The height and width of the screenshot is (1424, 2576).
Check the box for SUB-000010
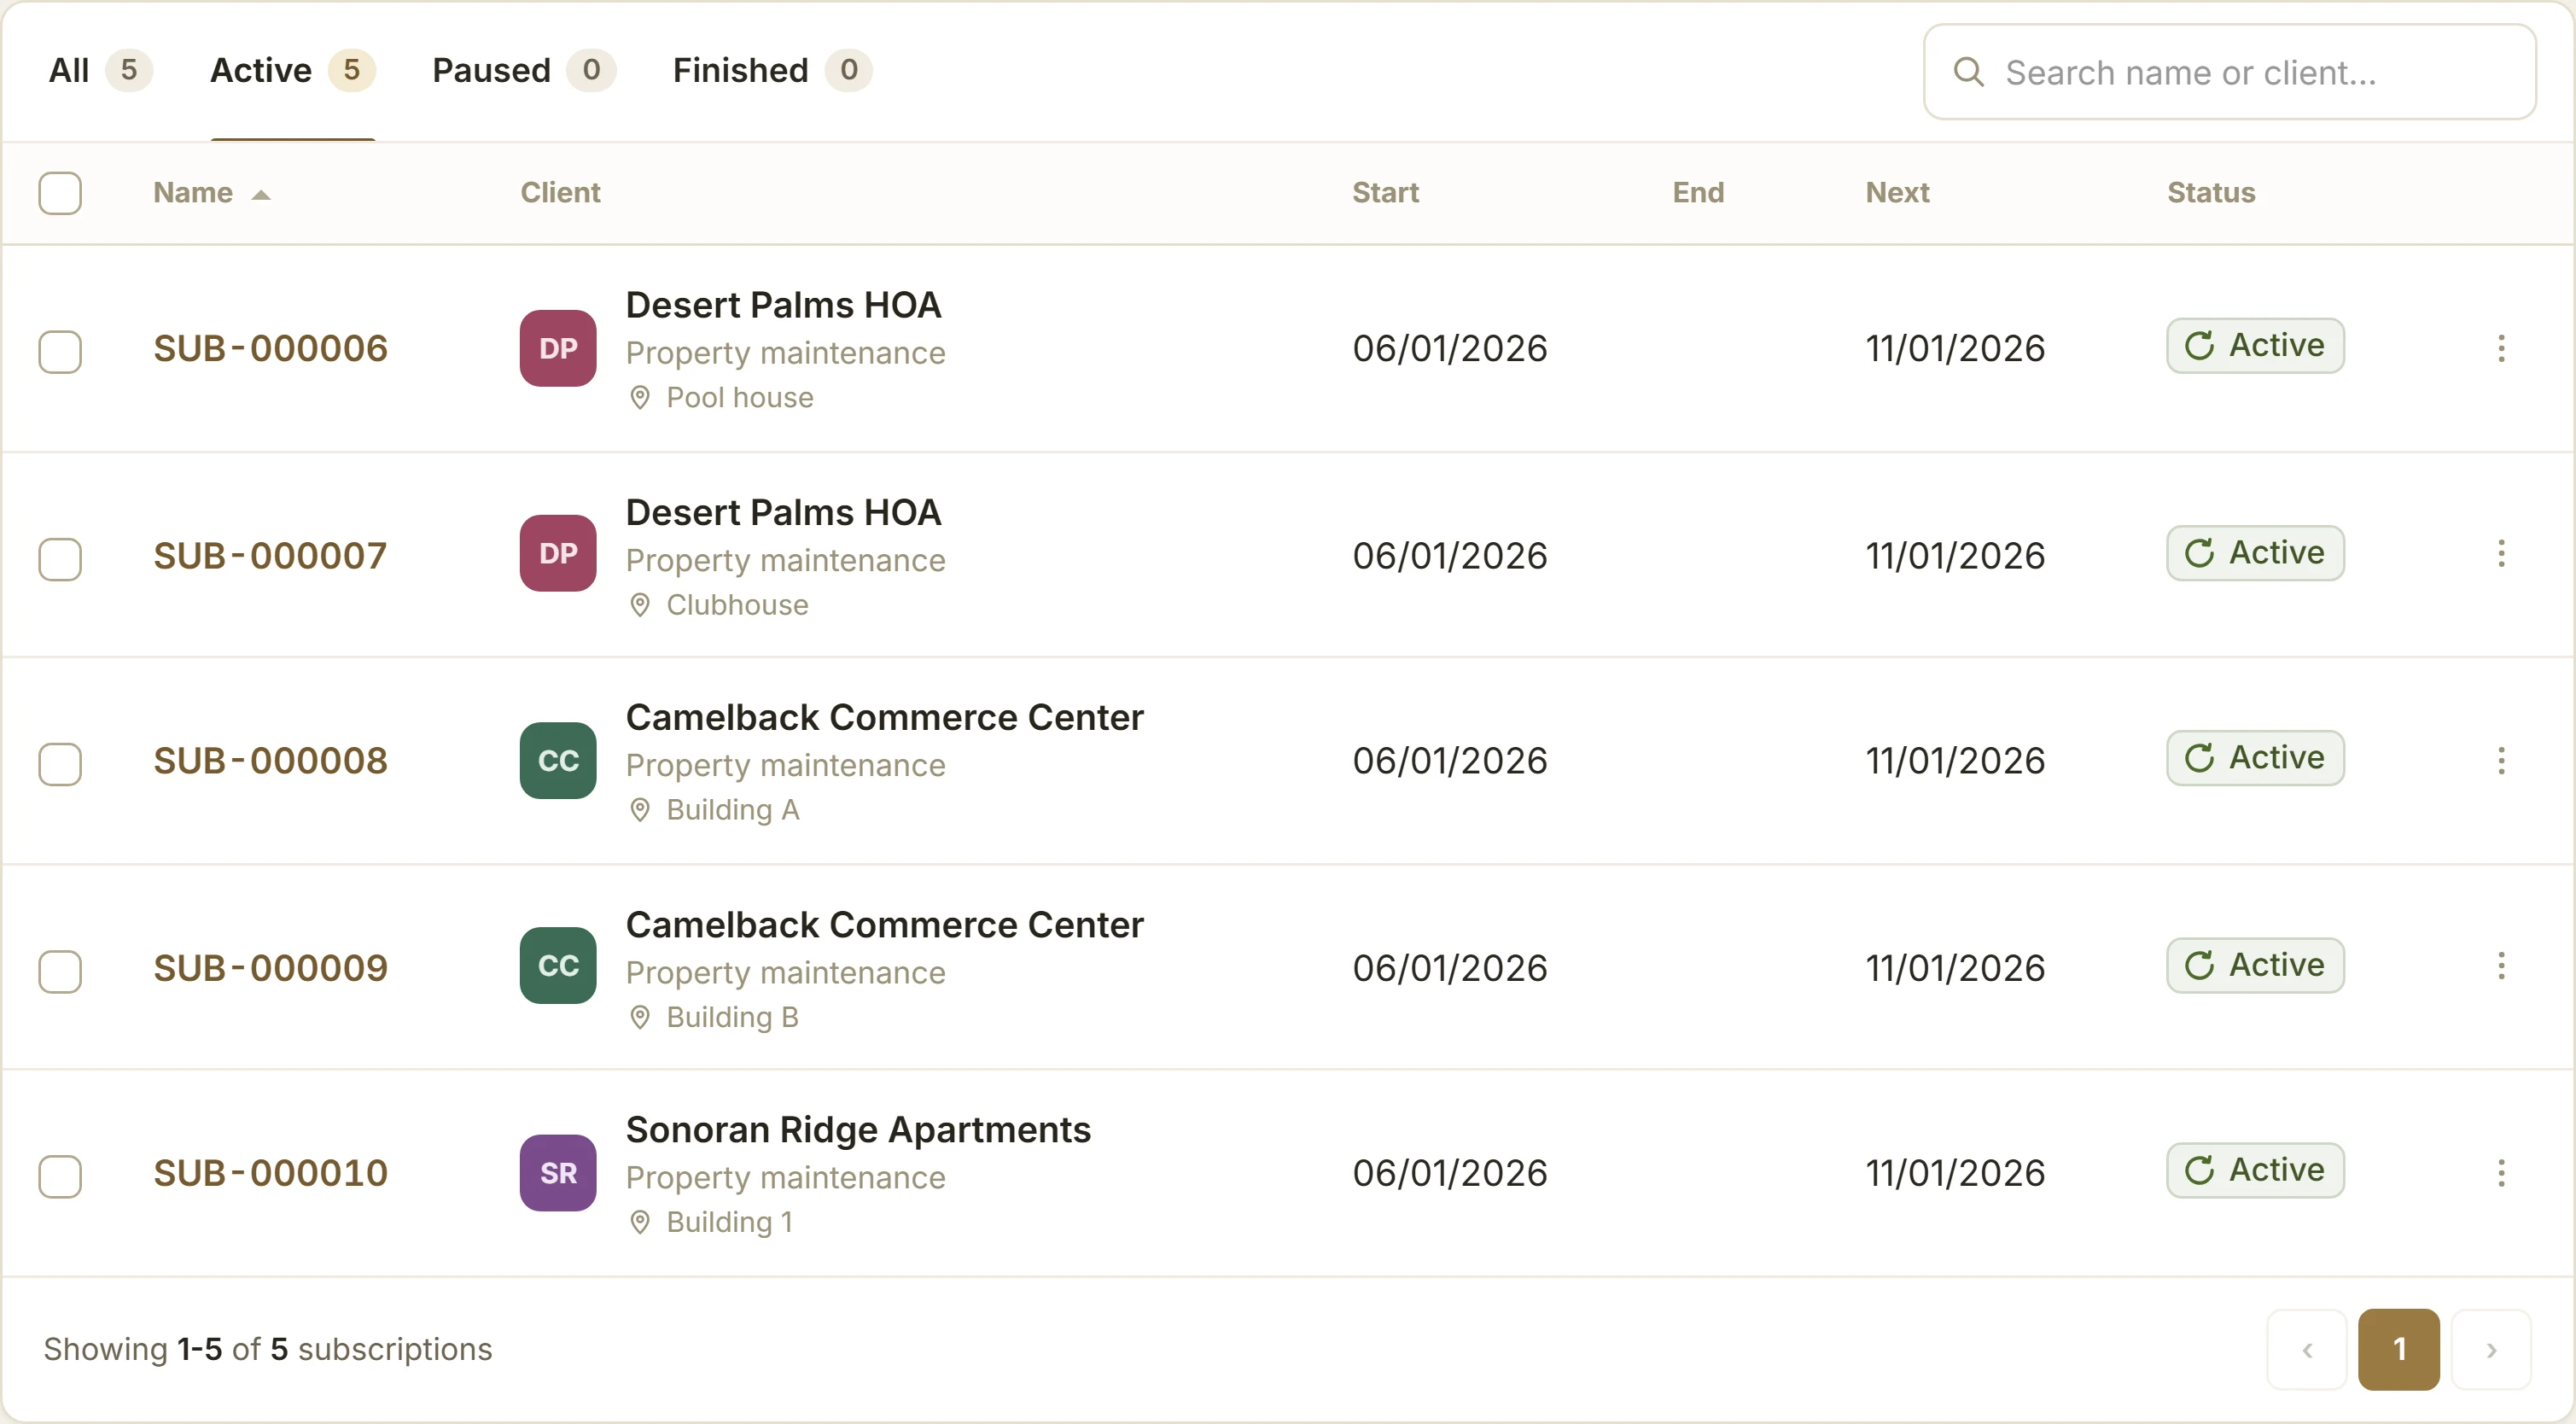pyautogui.click(x=60, y=1176)
